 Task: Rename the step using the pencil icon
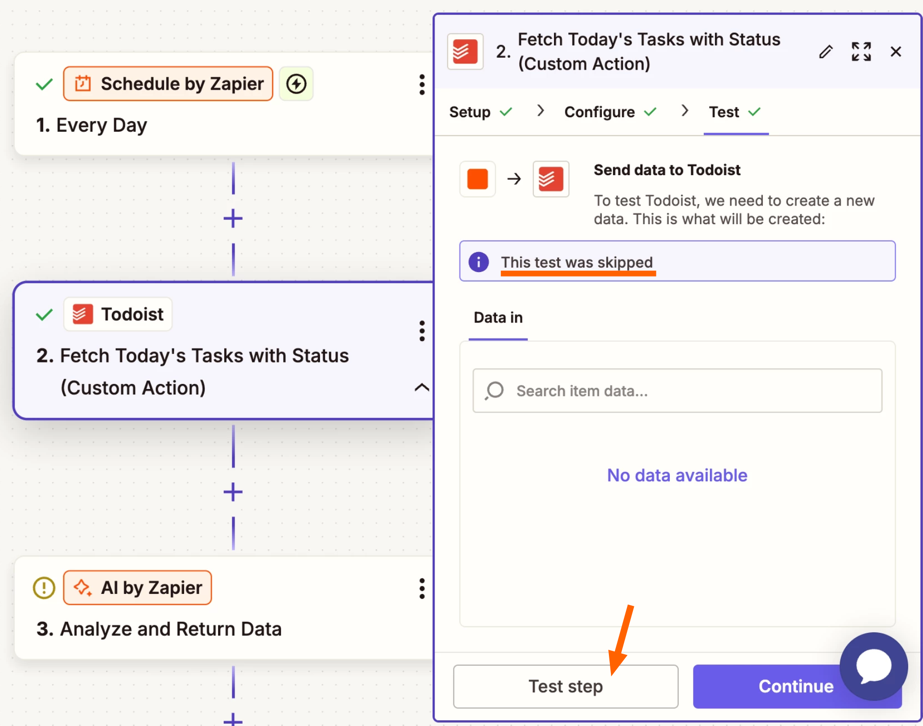point(826,52)
